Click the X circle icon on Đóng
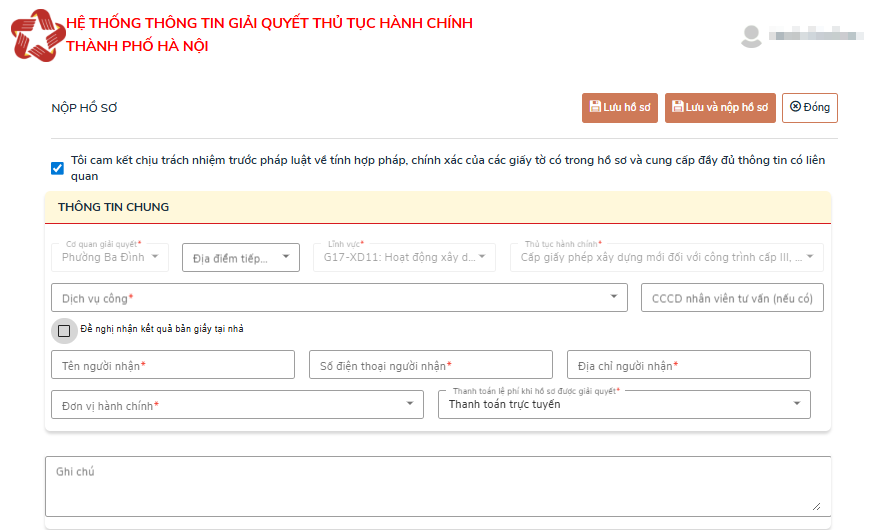 795,107
